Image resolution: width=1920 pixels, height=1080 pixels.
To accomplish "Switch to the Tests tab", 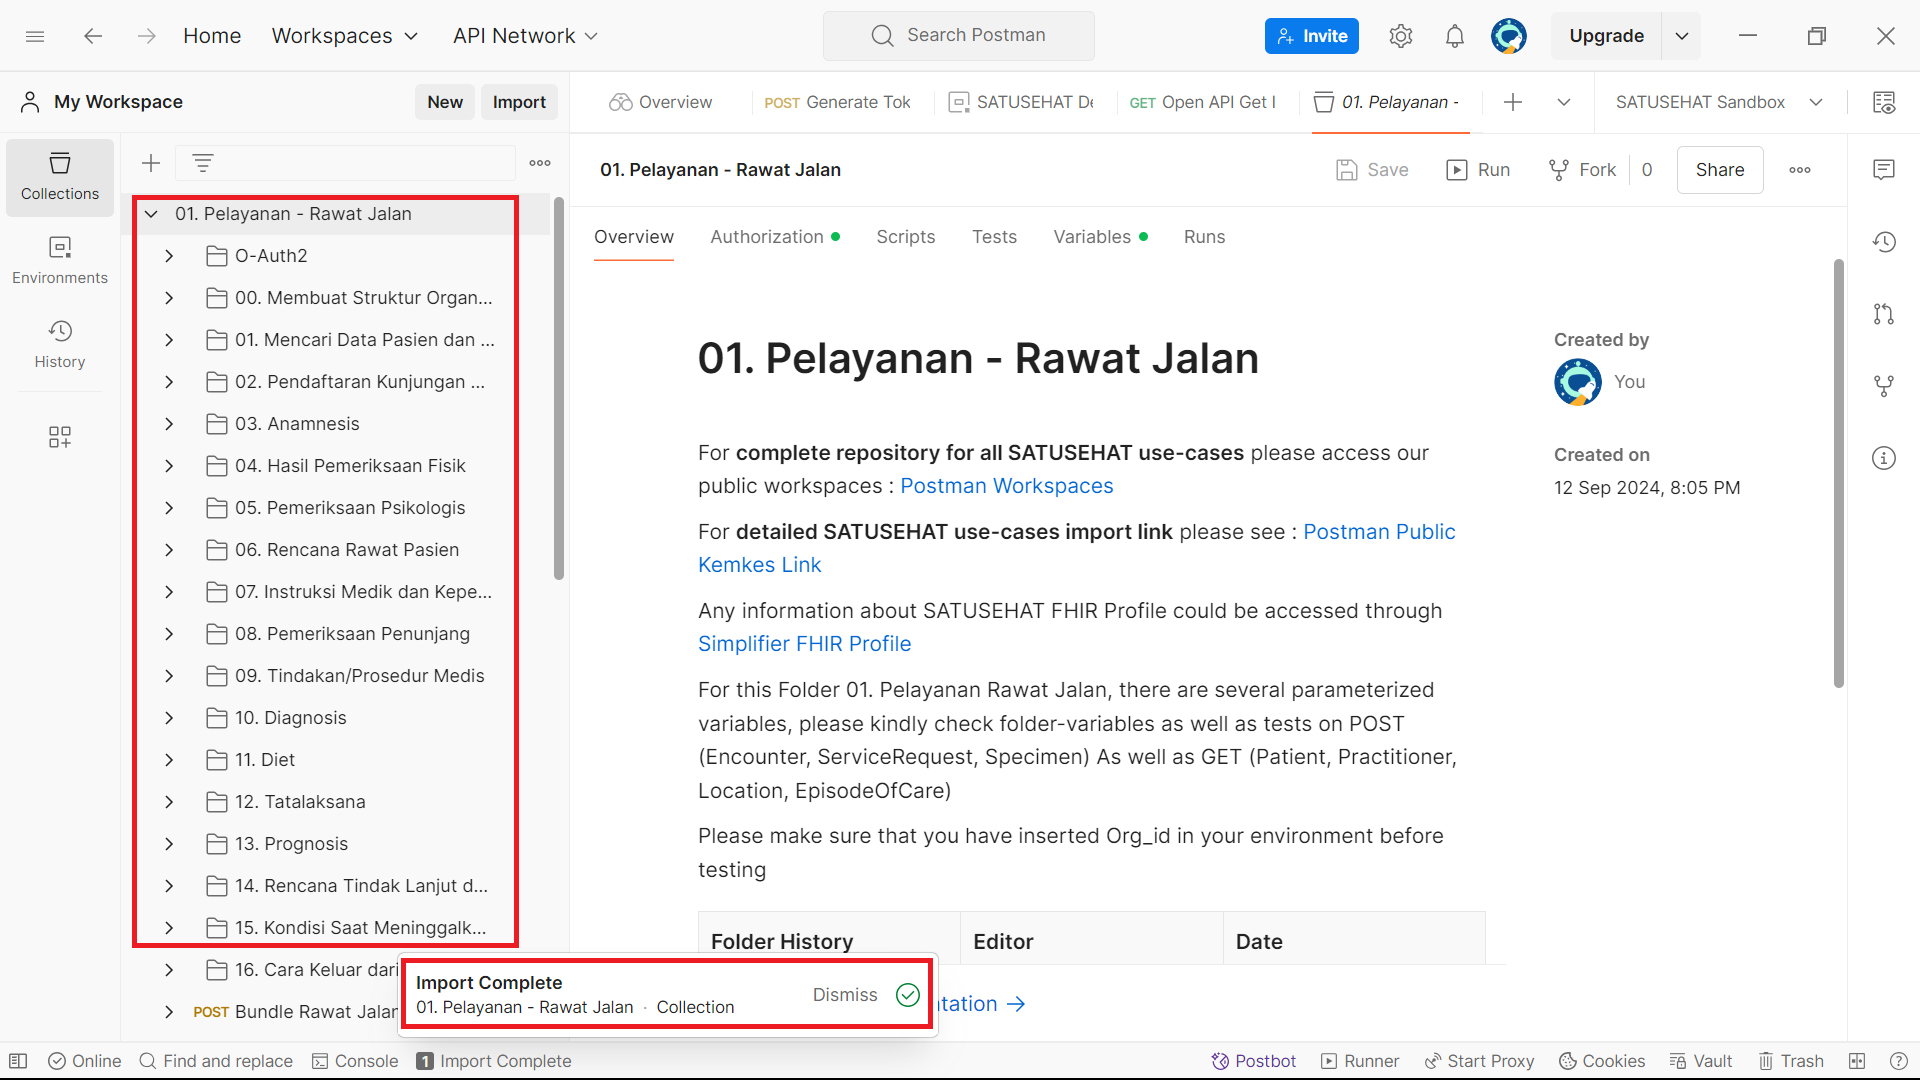I will (x=994, y=237).
